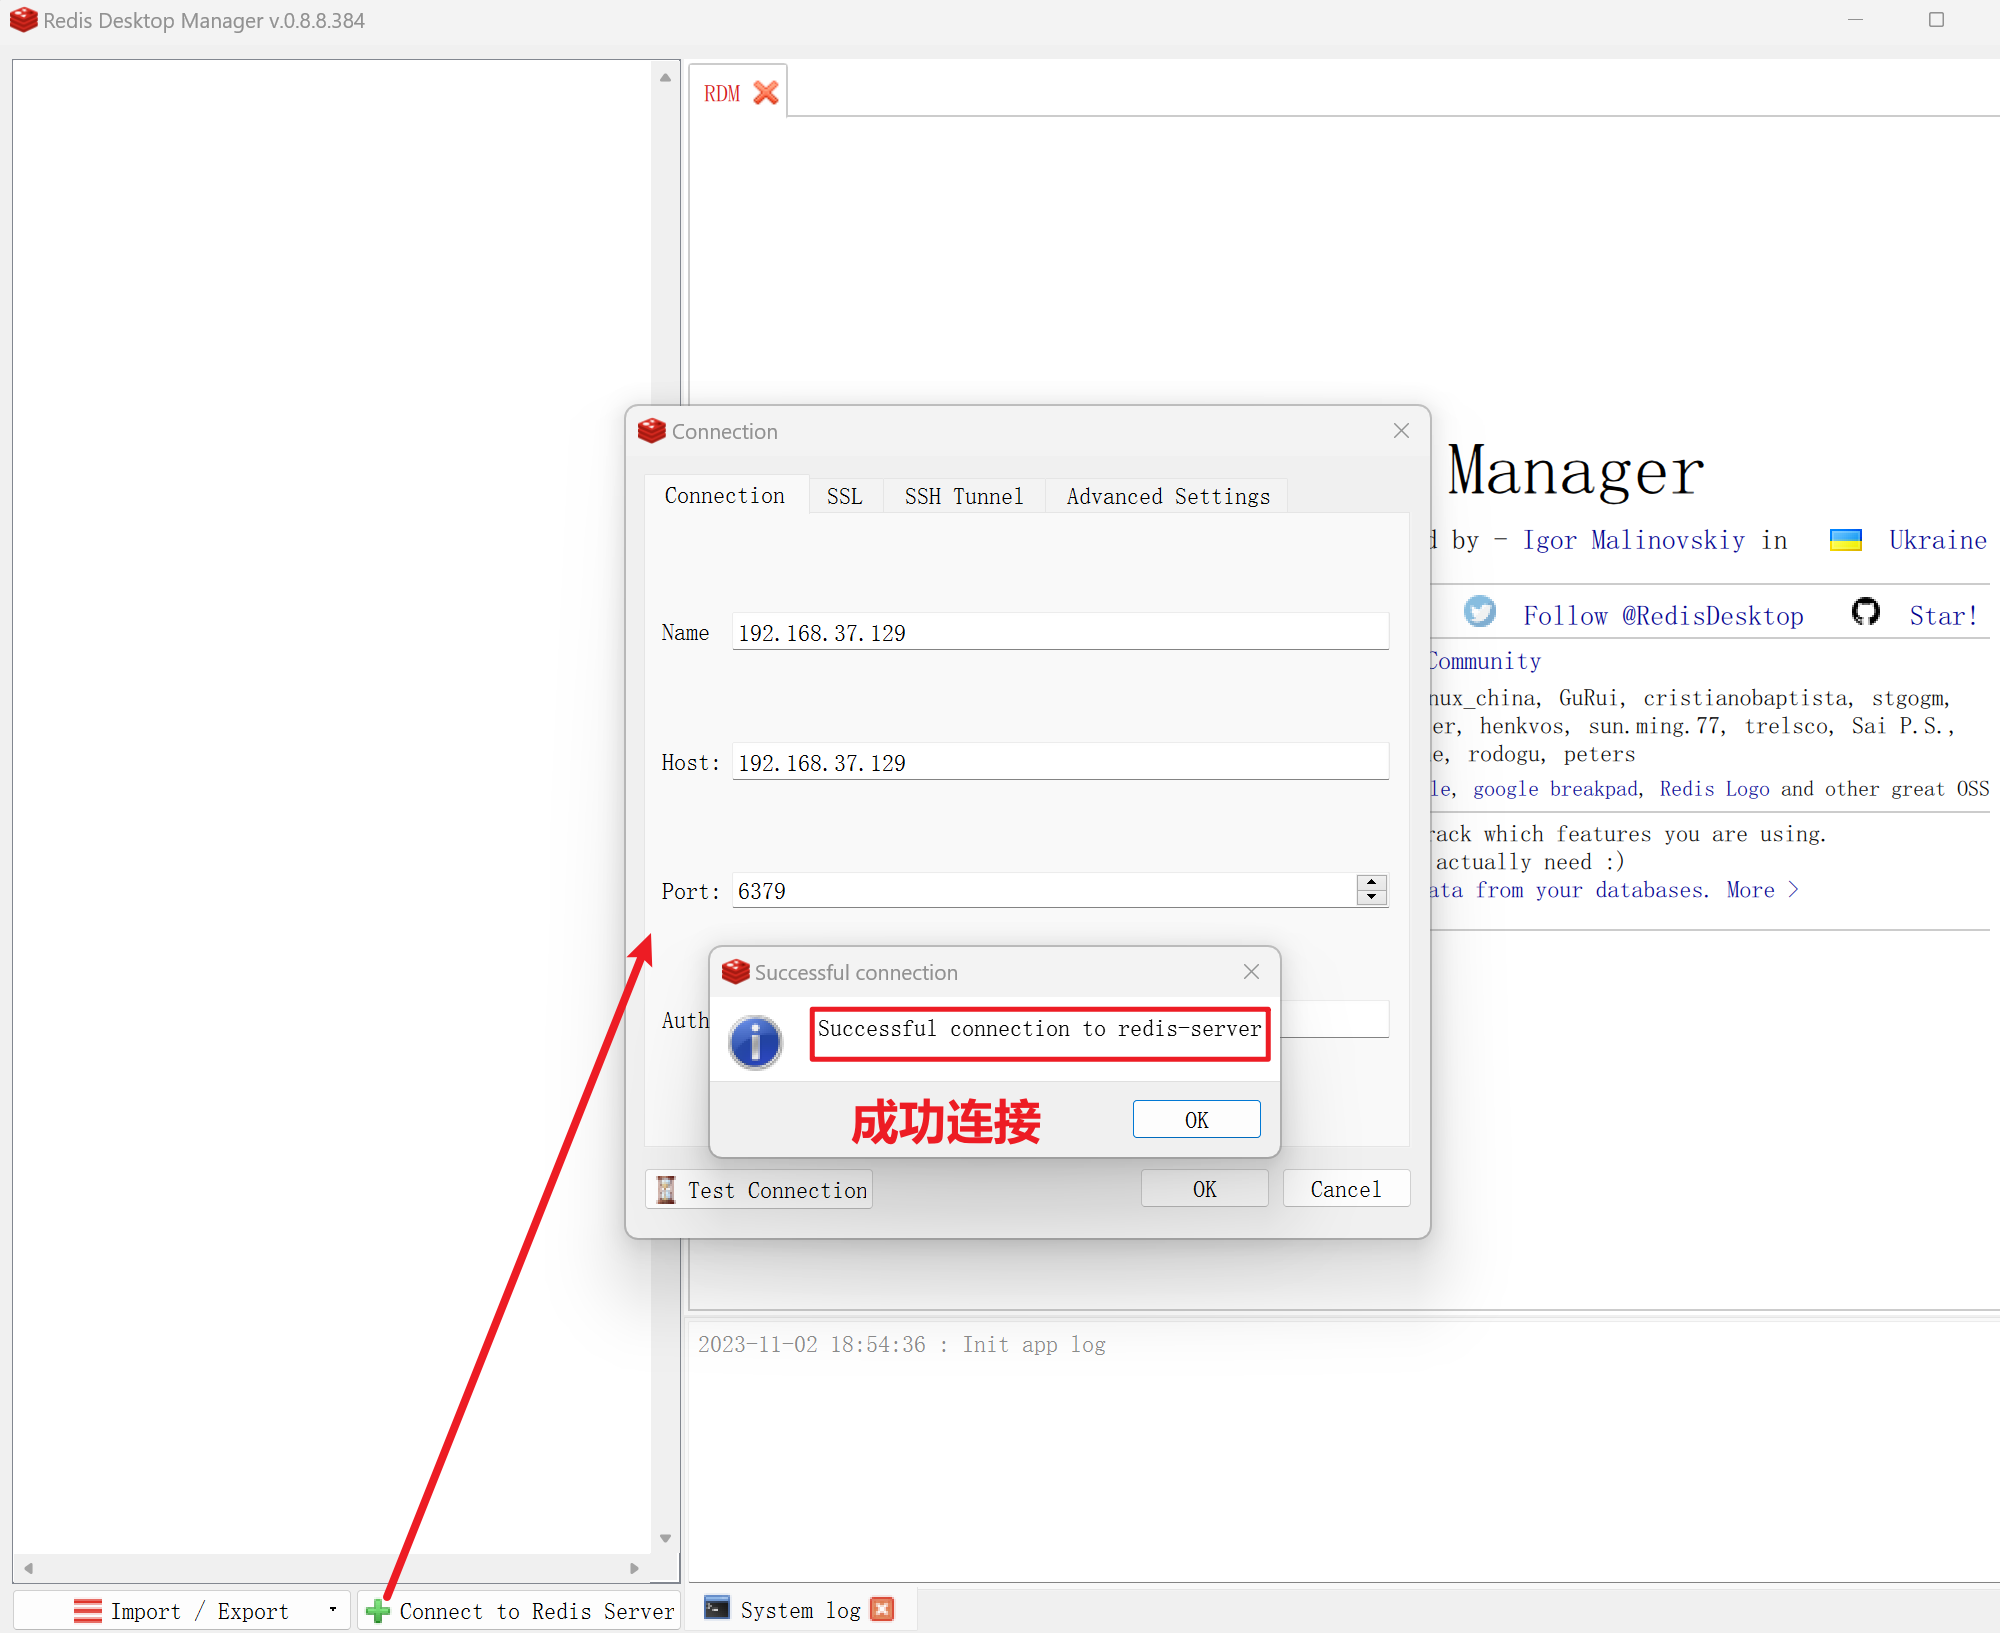Close the Successful connection popup with X
This screenshot has width=2000, height=1633.
click(1251, 972)
